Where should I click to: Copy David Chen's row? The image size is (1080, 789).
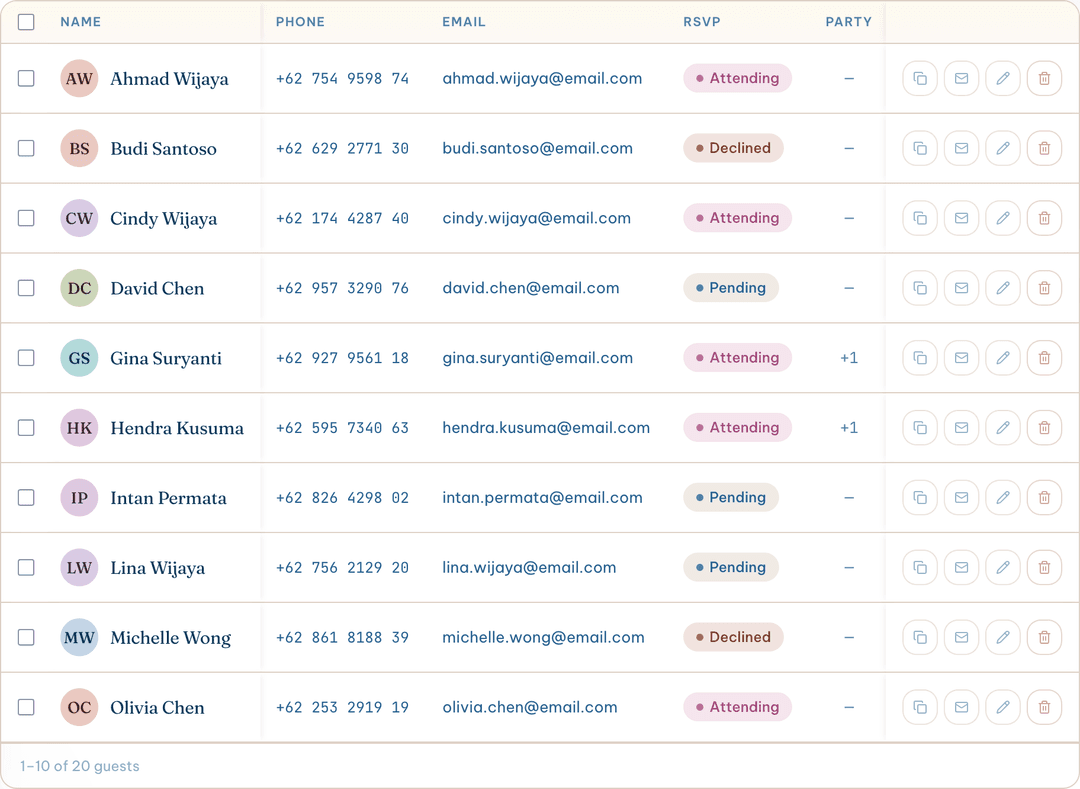click(920, 288)
